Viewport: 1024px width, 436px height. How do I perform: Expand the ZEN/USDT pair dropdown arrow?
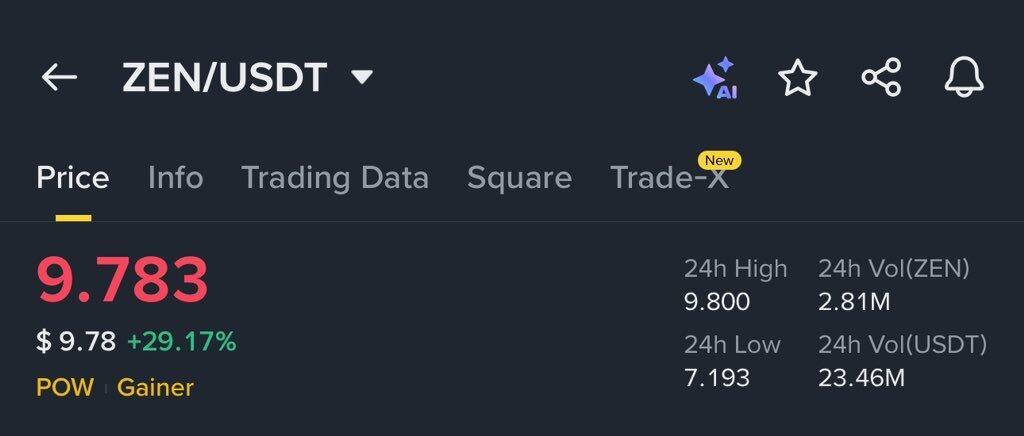click(363, 77)
